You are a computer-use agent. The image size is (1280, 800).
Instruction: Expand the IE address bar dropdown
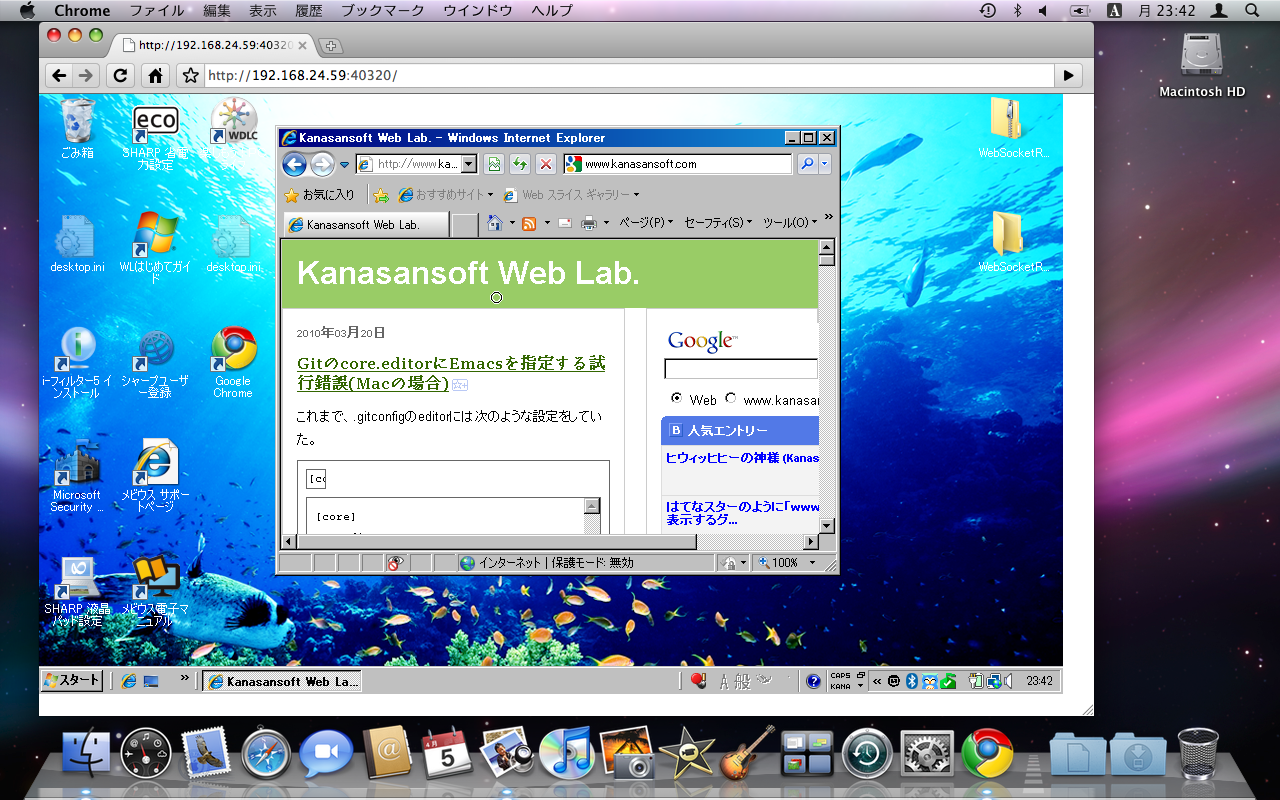point(469,164)
